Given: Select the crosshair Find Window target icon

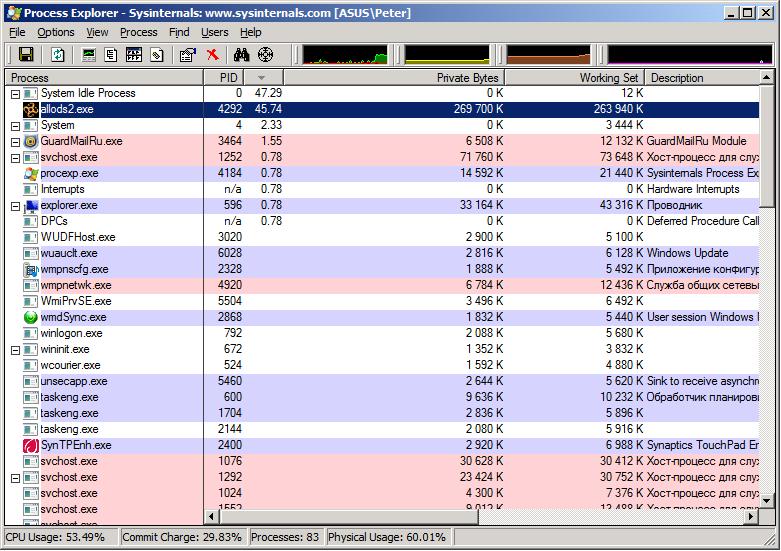Looking at the screenshot, I should [265, 54].
